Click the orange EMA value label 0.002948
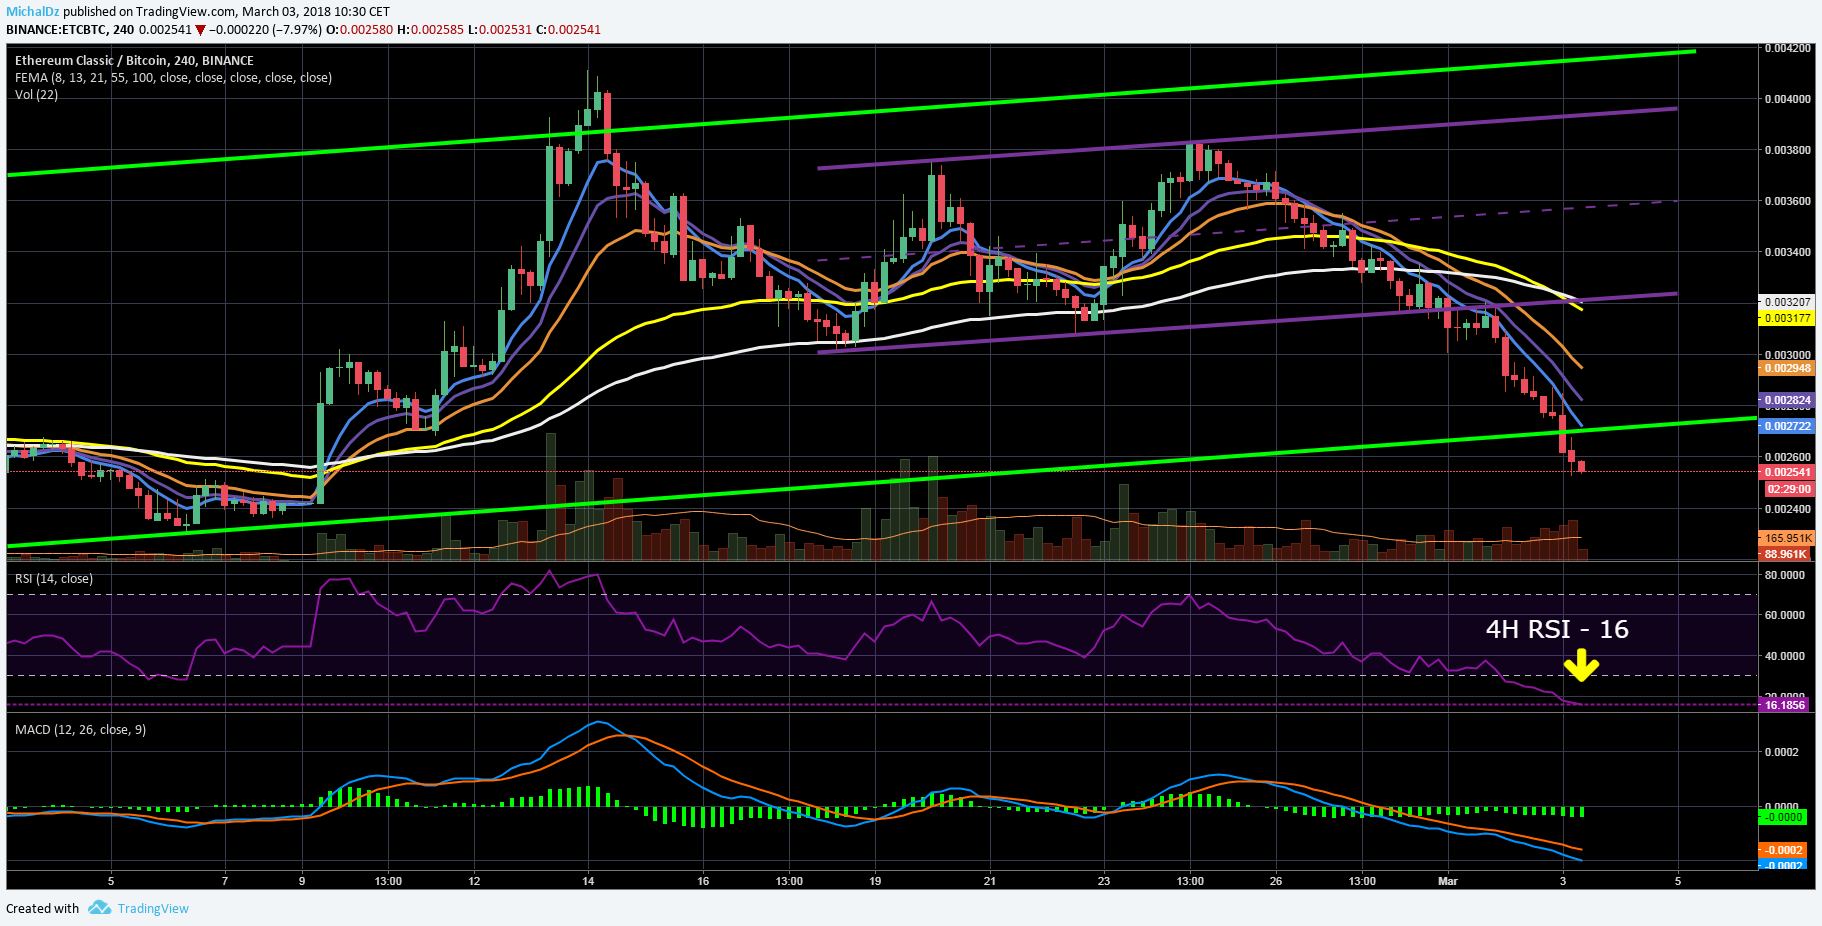Image resolution: width=1822 pixels, height=926 pixels. (x=1786, y=368)
